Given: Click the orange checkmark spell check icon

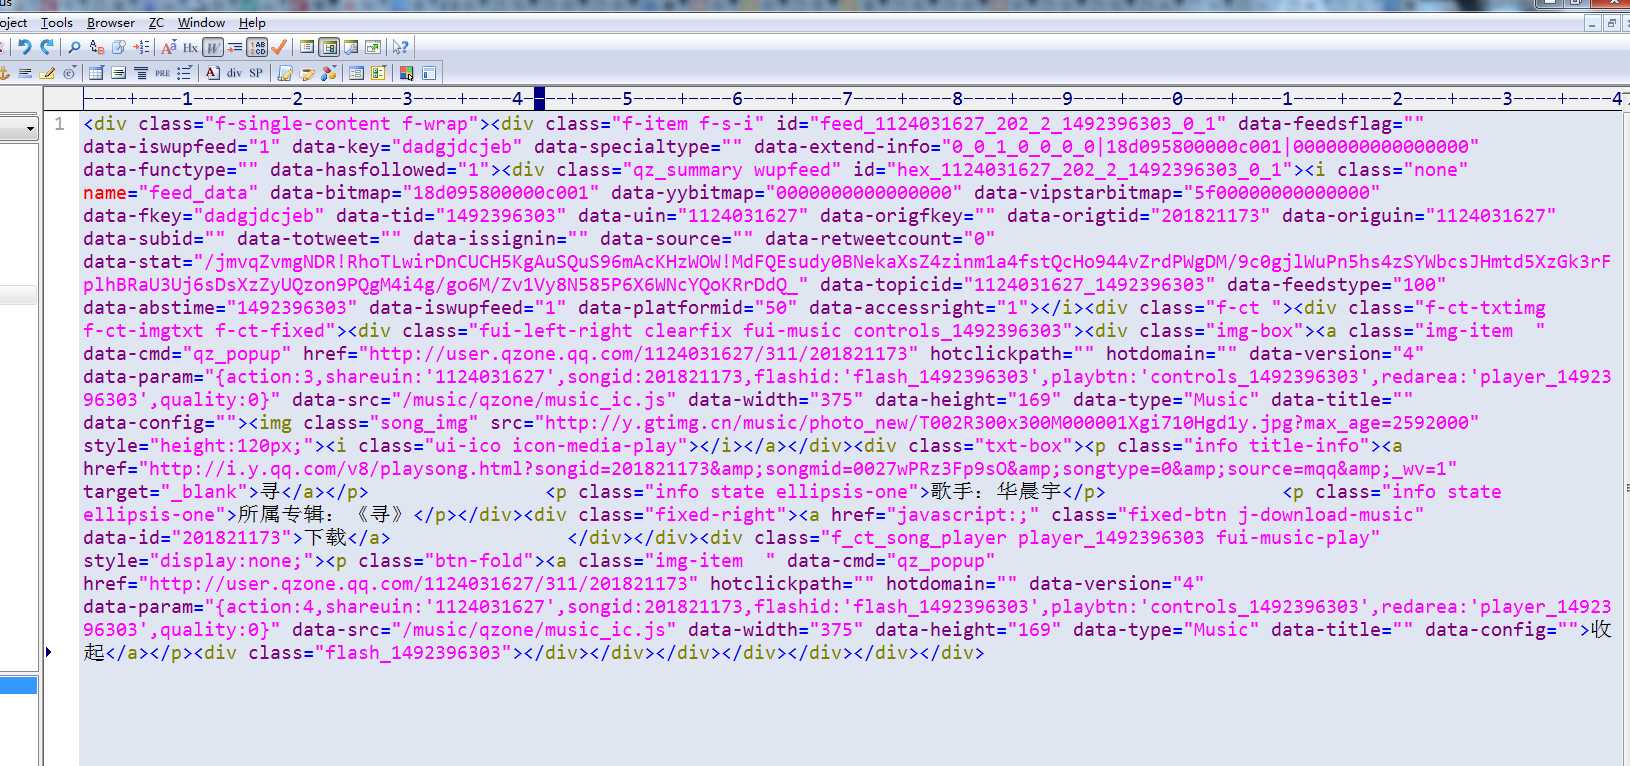Looking at the screenshot, I should tap(279, 47).
